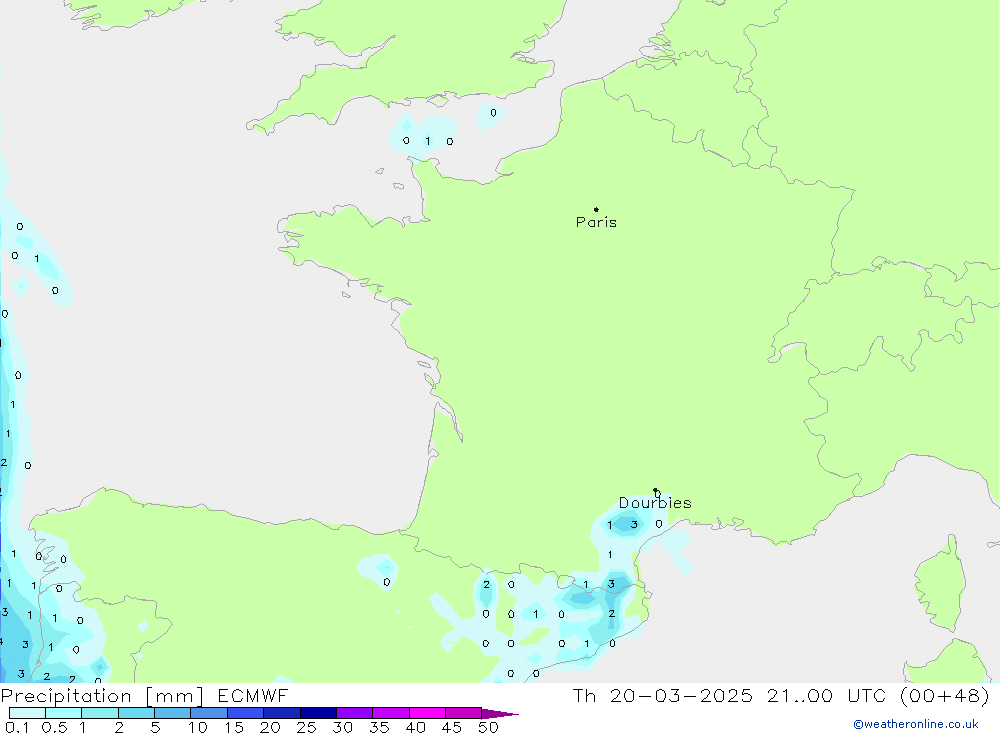The image size is (1000, 733).
Task: Click the '0.5' legend scale label
Action: click(54, 727)
